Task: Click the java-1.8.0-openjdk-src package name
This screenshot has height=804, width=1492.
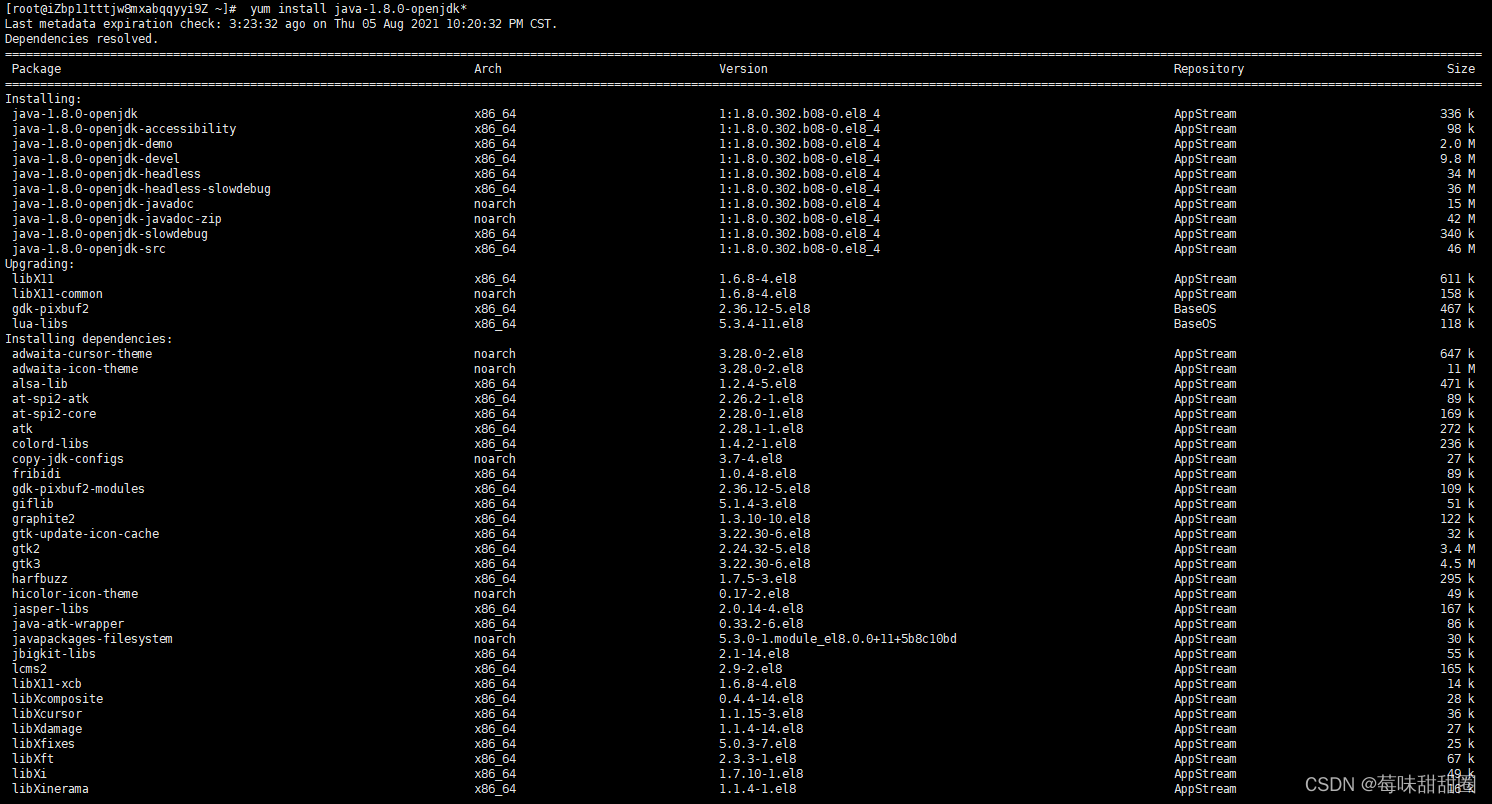Action: click(89, 249)
